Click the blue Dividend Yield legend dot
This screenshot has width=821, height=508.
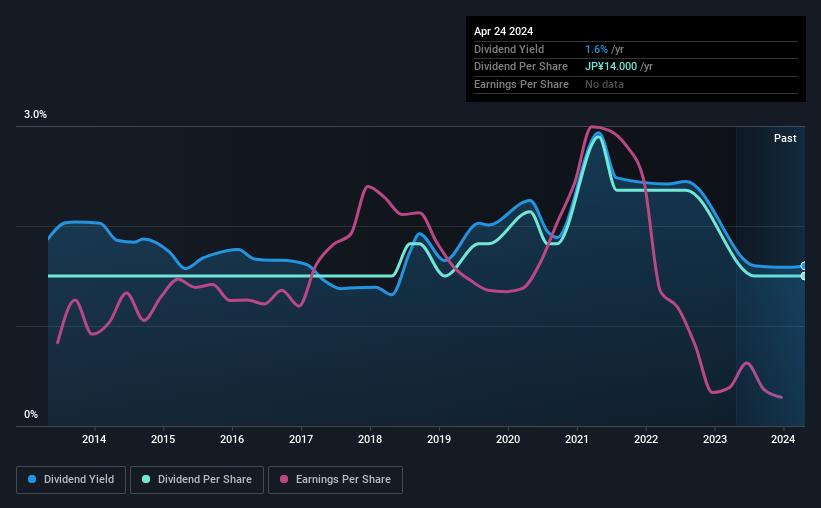tap(32, 479)
